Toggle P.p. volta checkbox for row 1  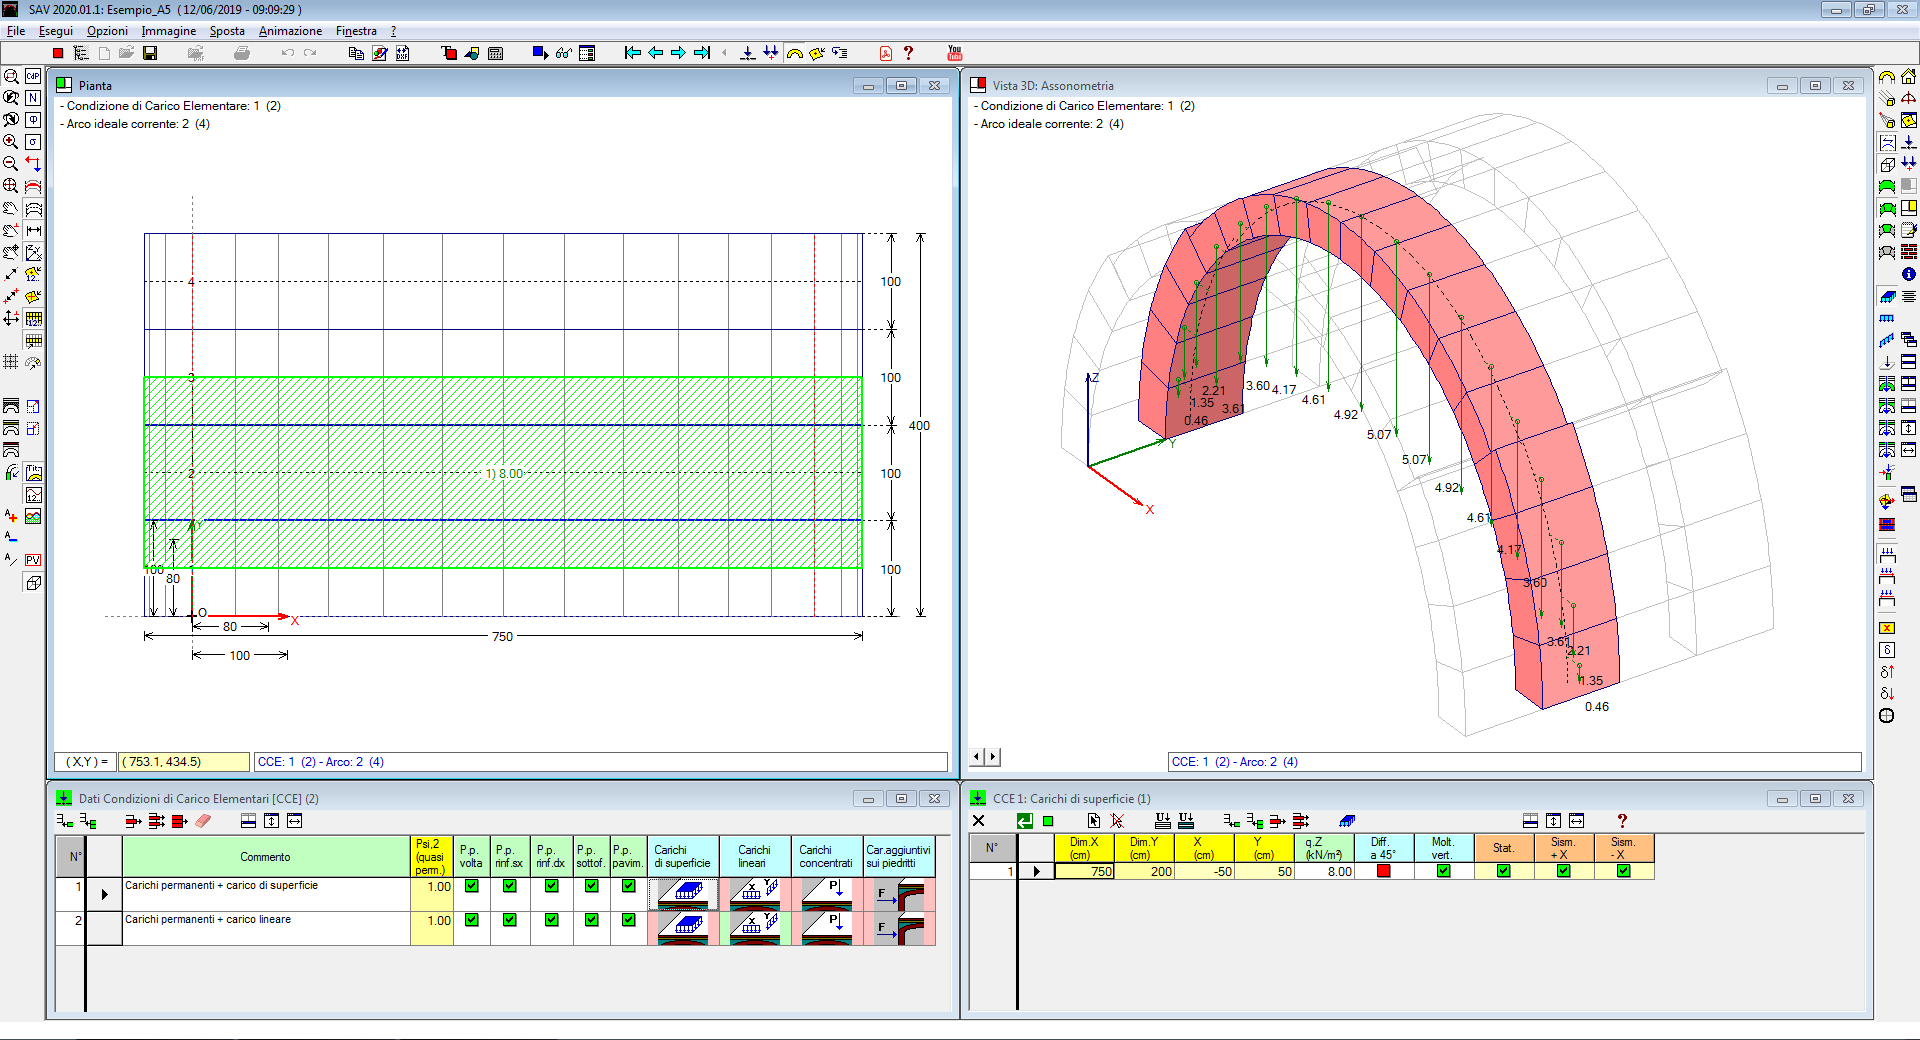471,886
